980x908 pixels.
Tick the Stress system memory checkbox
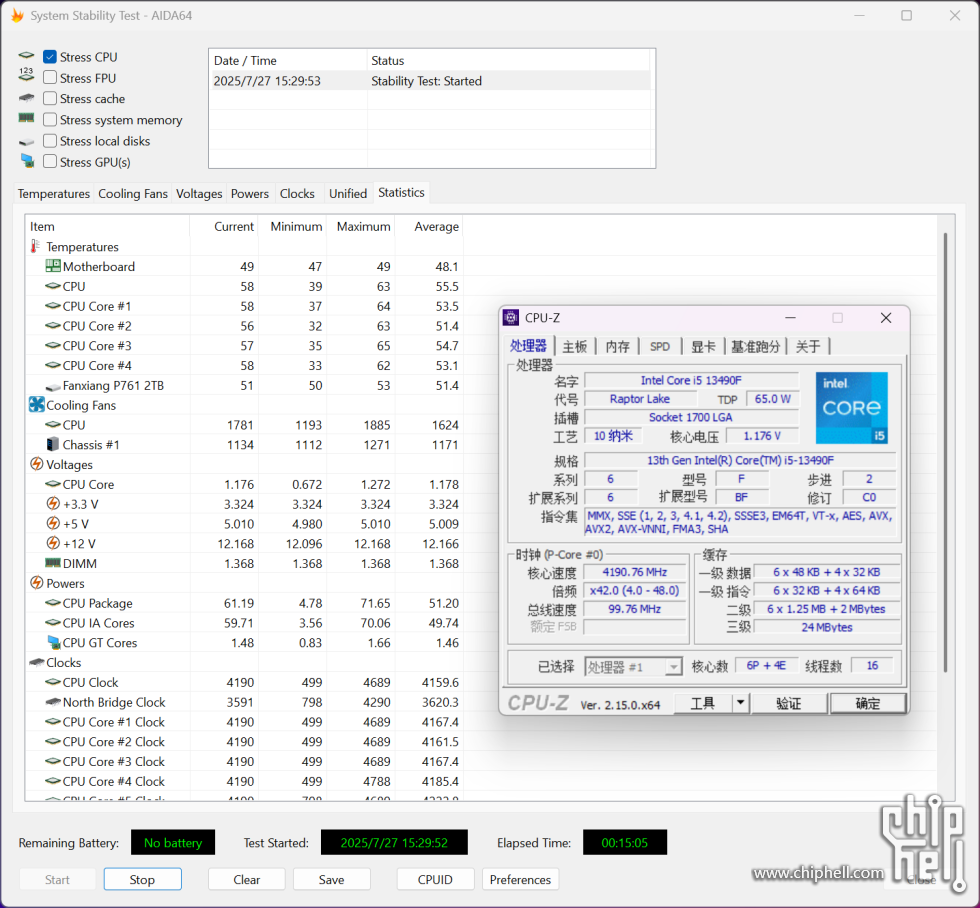point(50,120)
